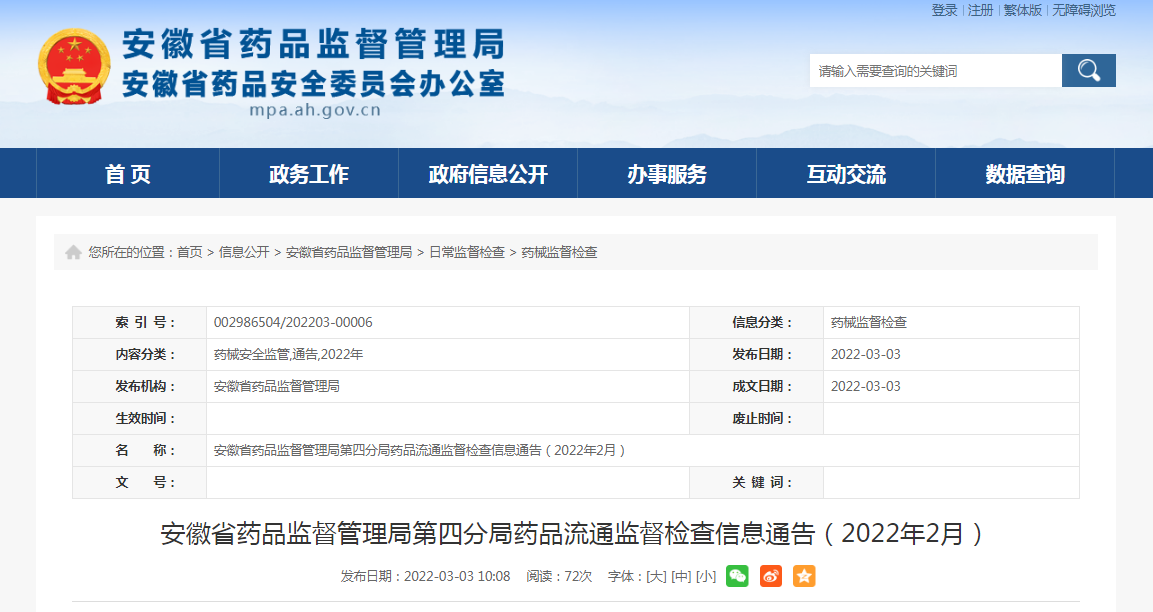This screenshot has width=1153, height=612.
Task: Click the 名称 row document title
Action: point(419,450)
